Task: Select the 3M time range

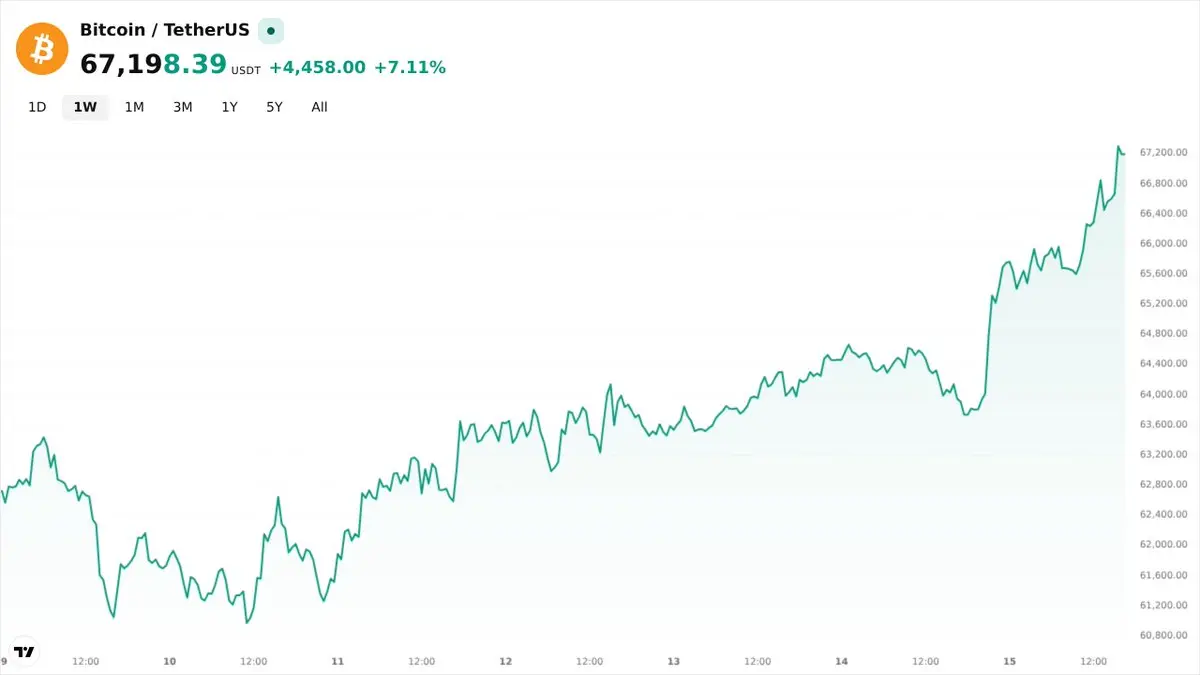Action: pos(182,107)
